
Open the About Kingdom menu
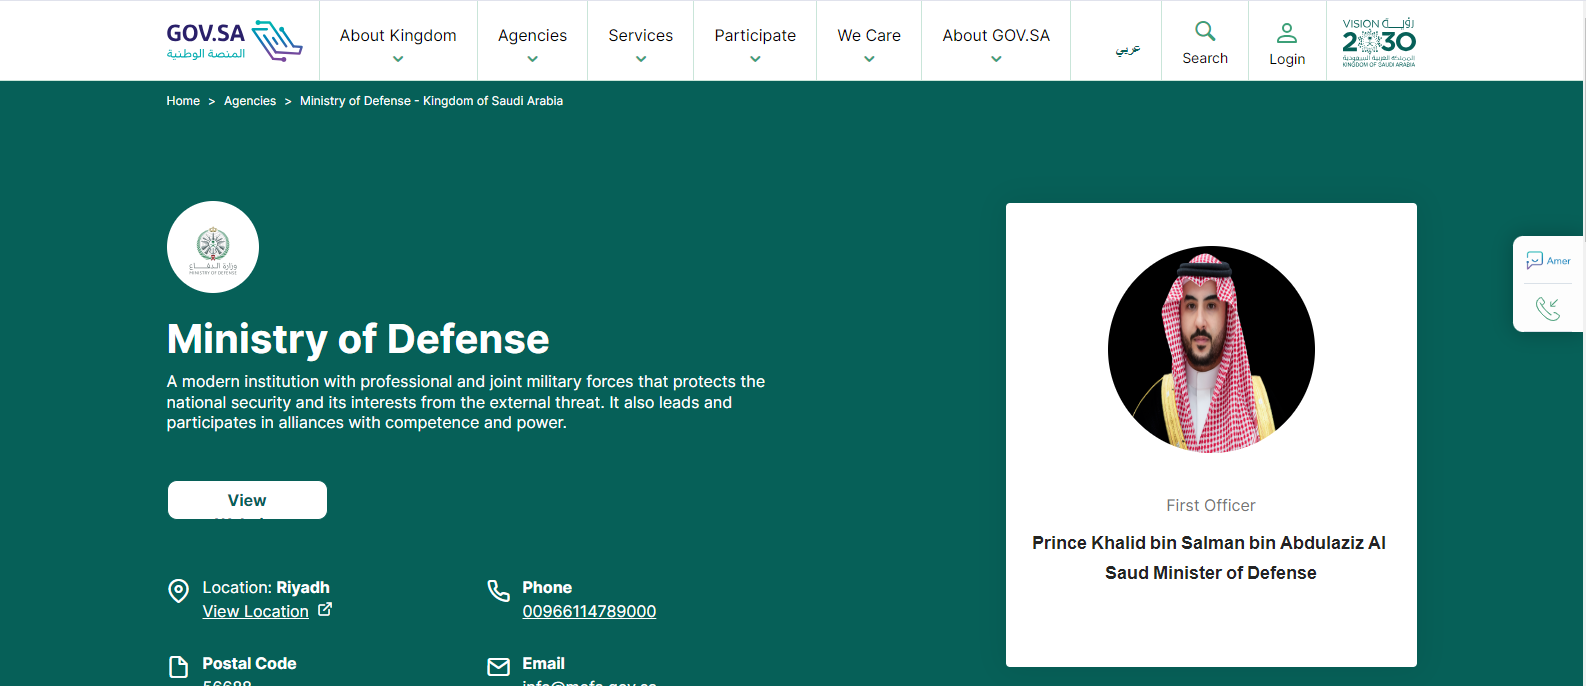tap(398, 36)
